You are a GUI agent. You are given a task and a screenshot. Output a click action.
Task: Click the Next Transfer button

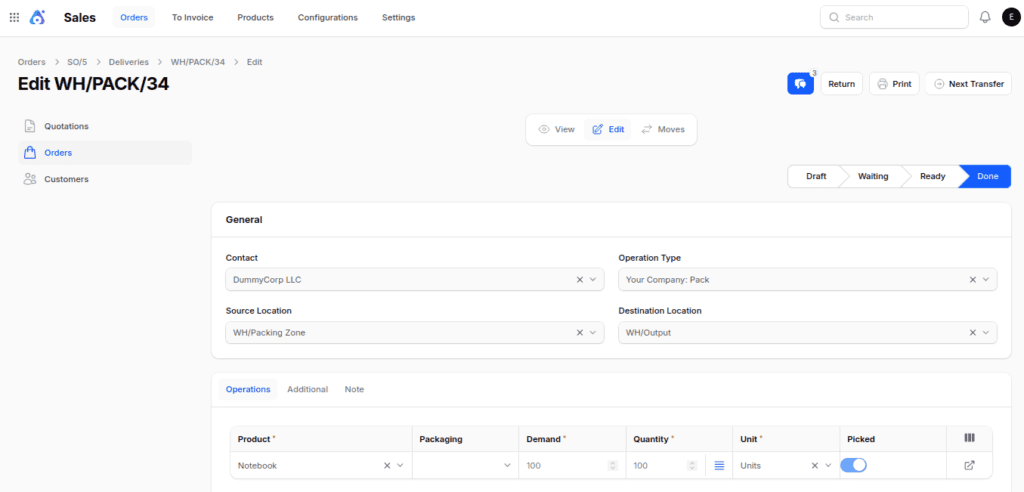pyautogui.click(x=968, y=84)
